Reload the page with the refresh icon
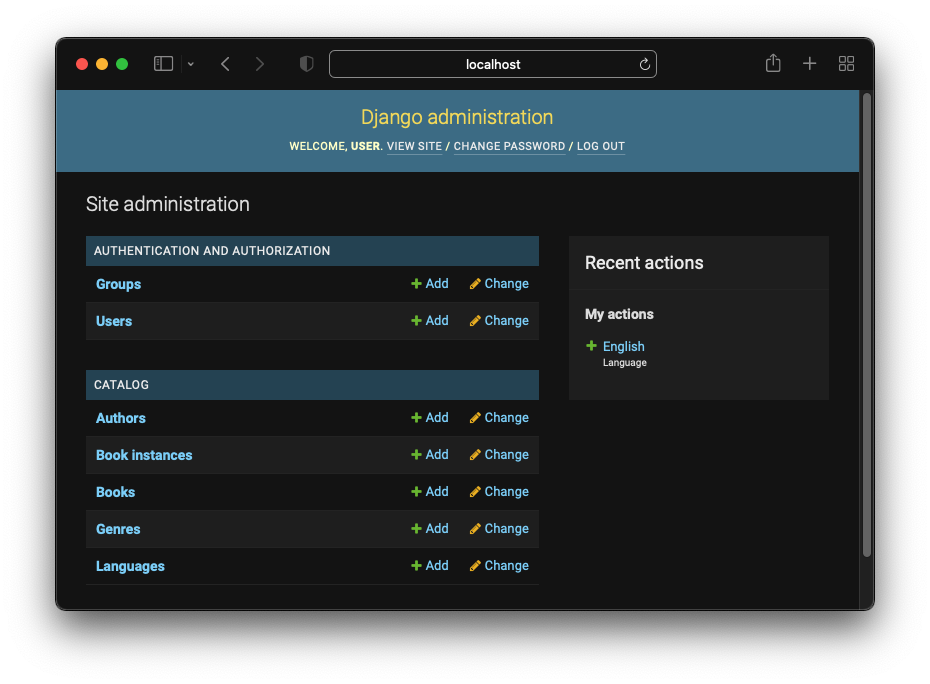 [x=644, y=64]
